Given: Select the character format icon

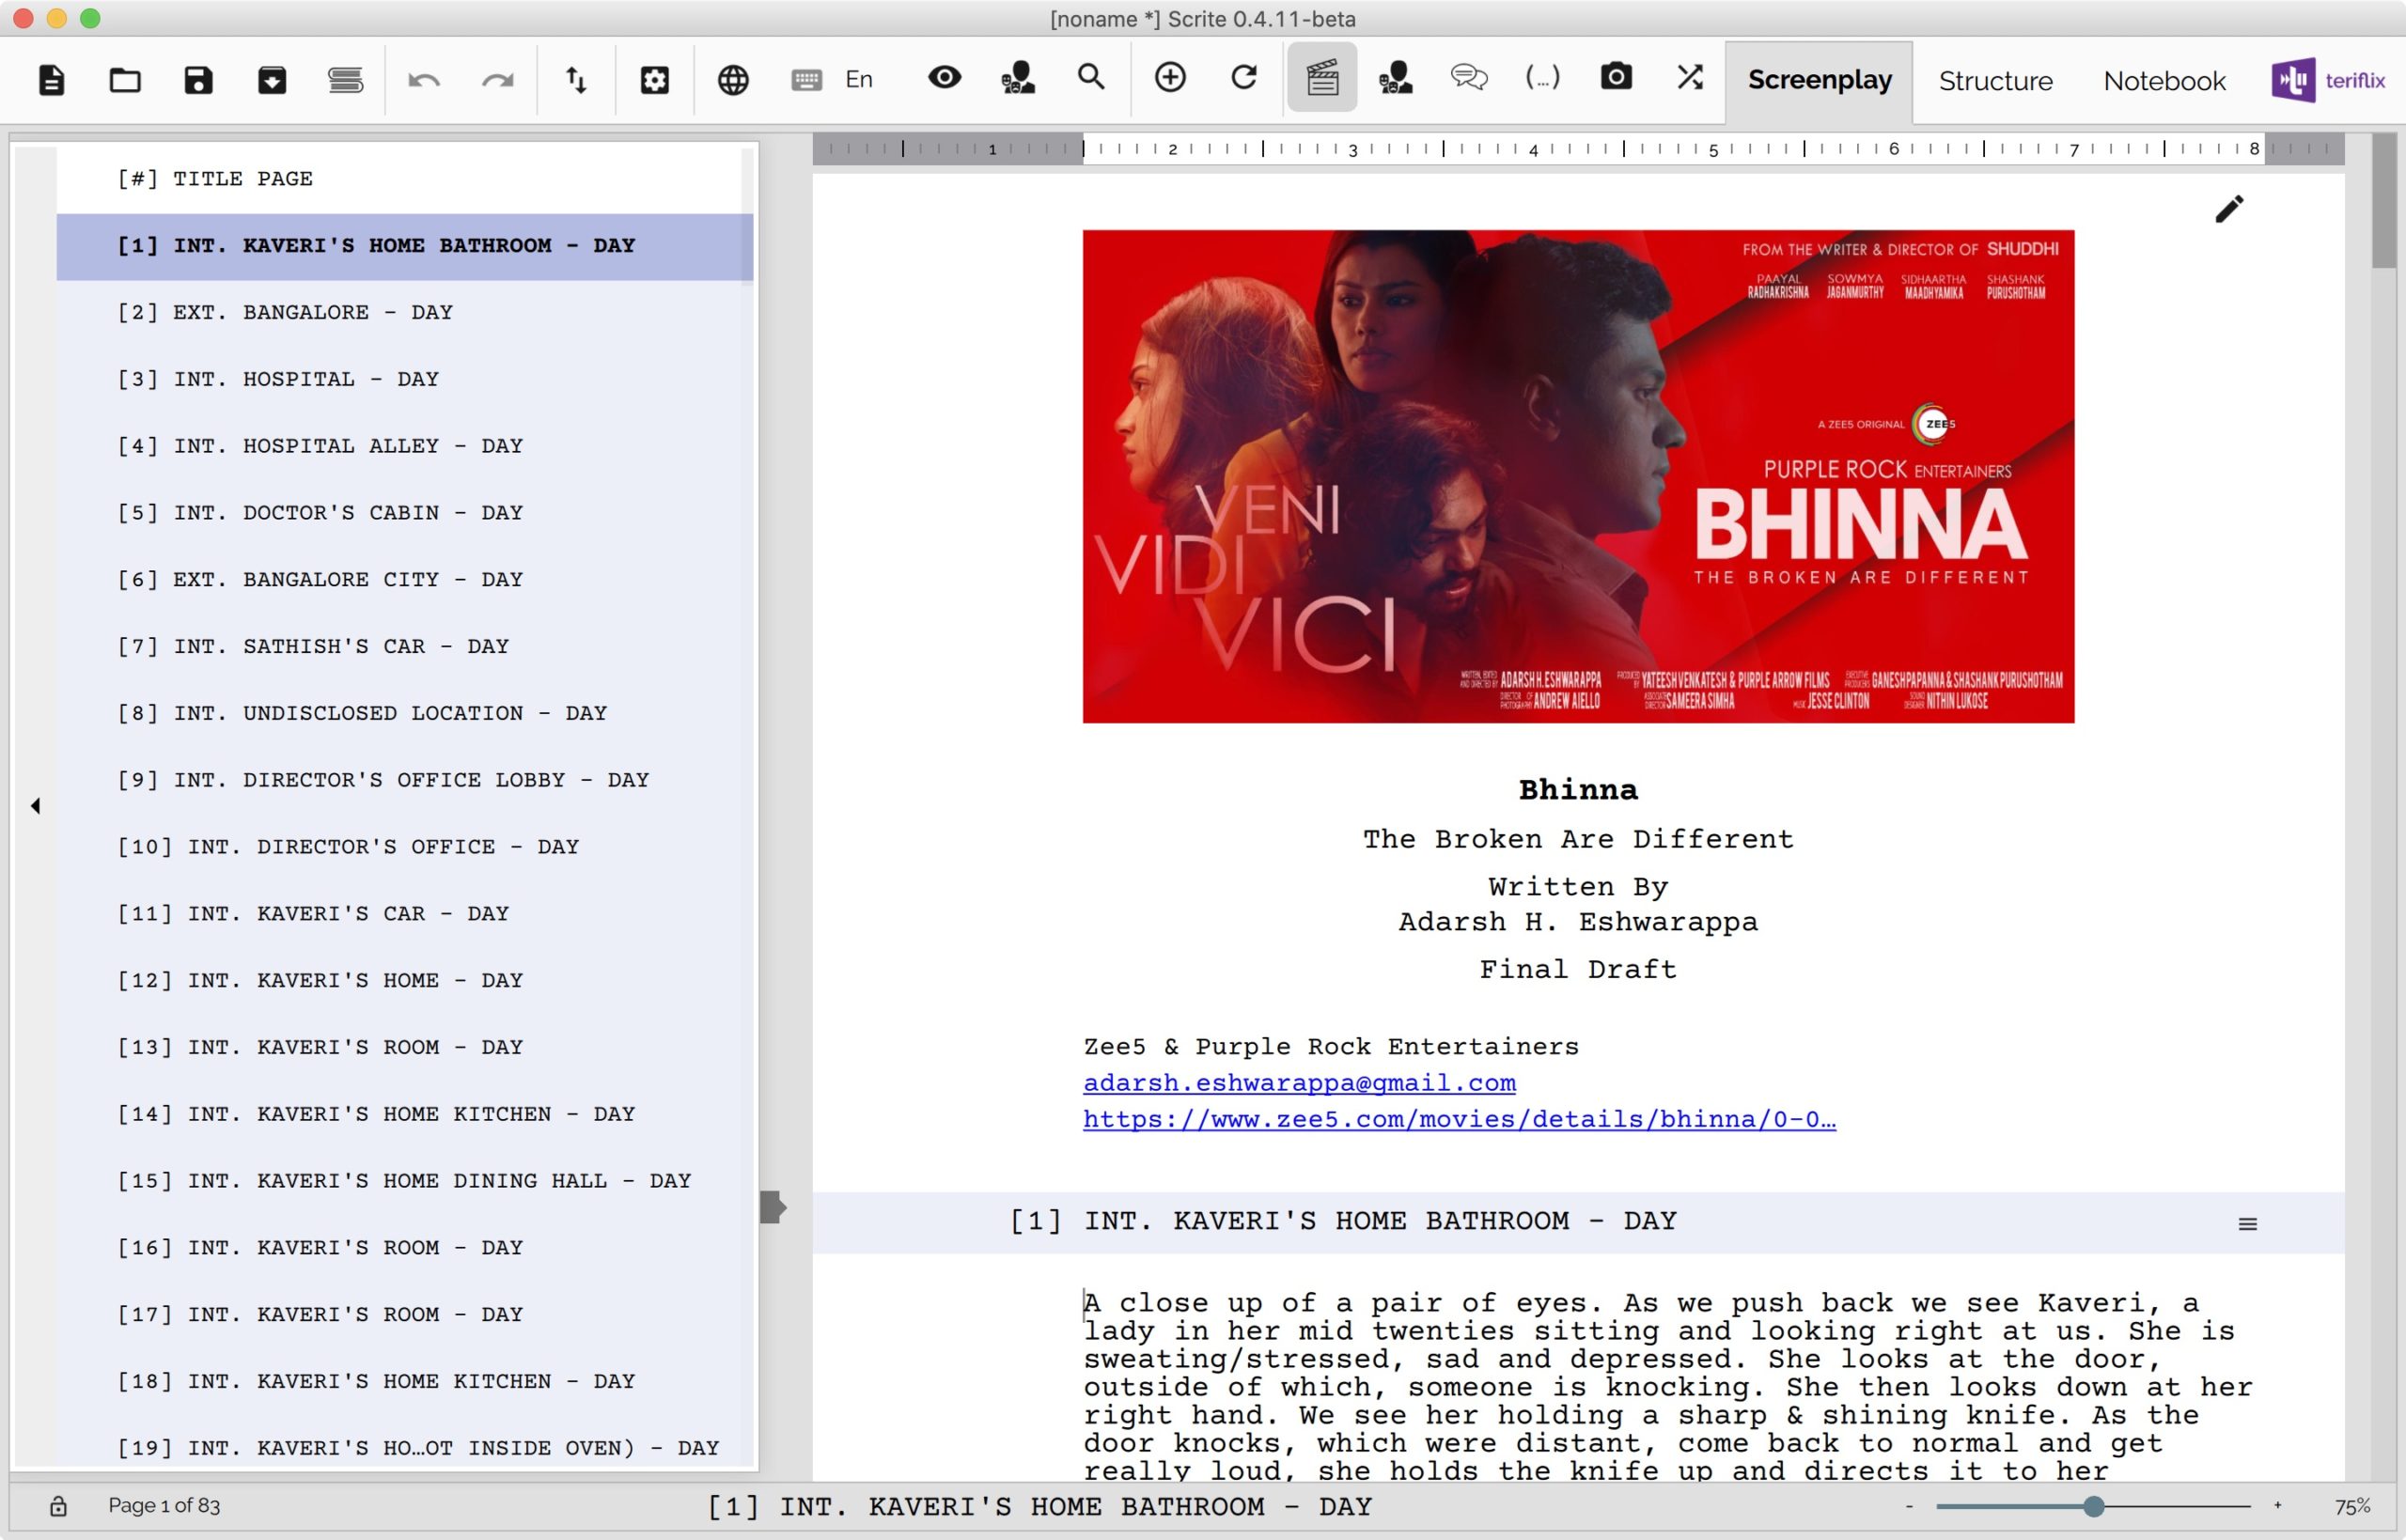Looking at the screenshot, I should [1395, 77].
